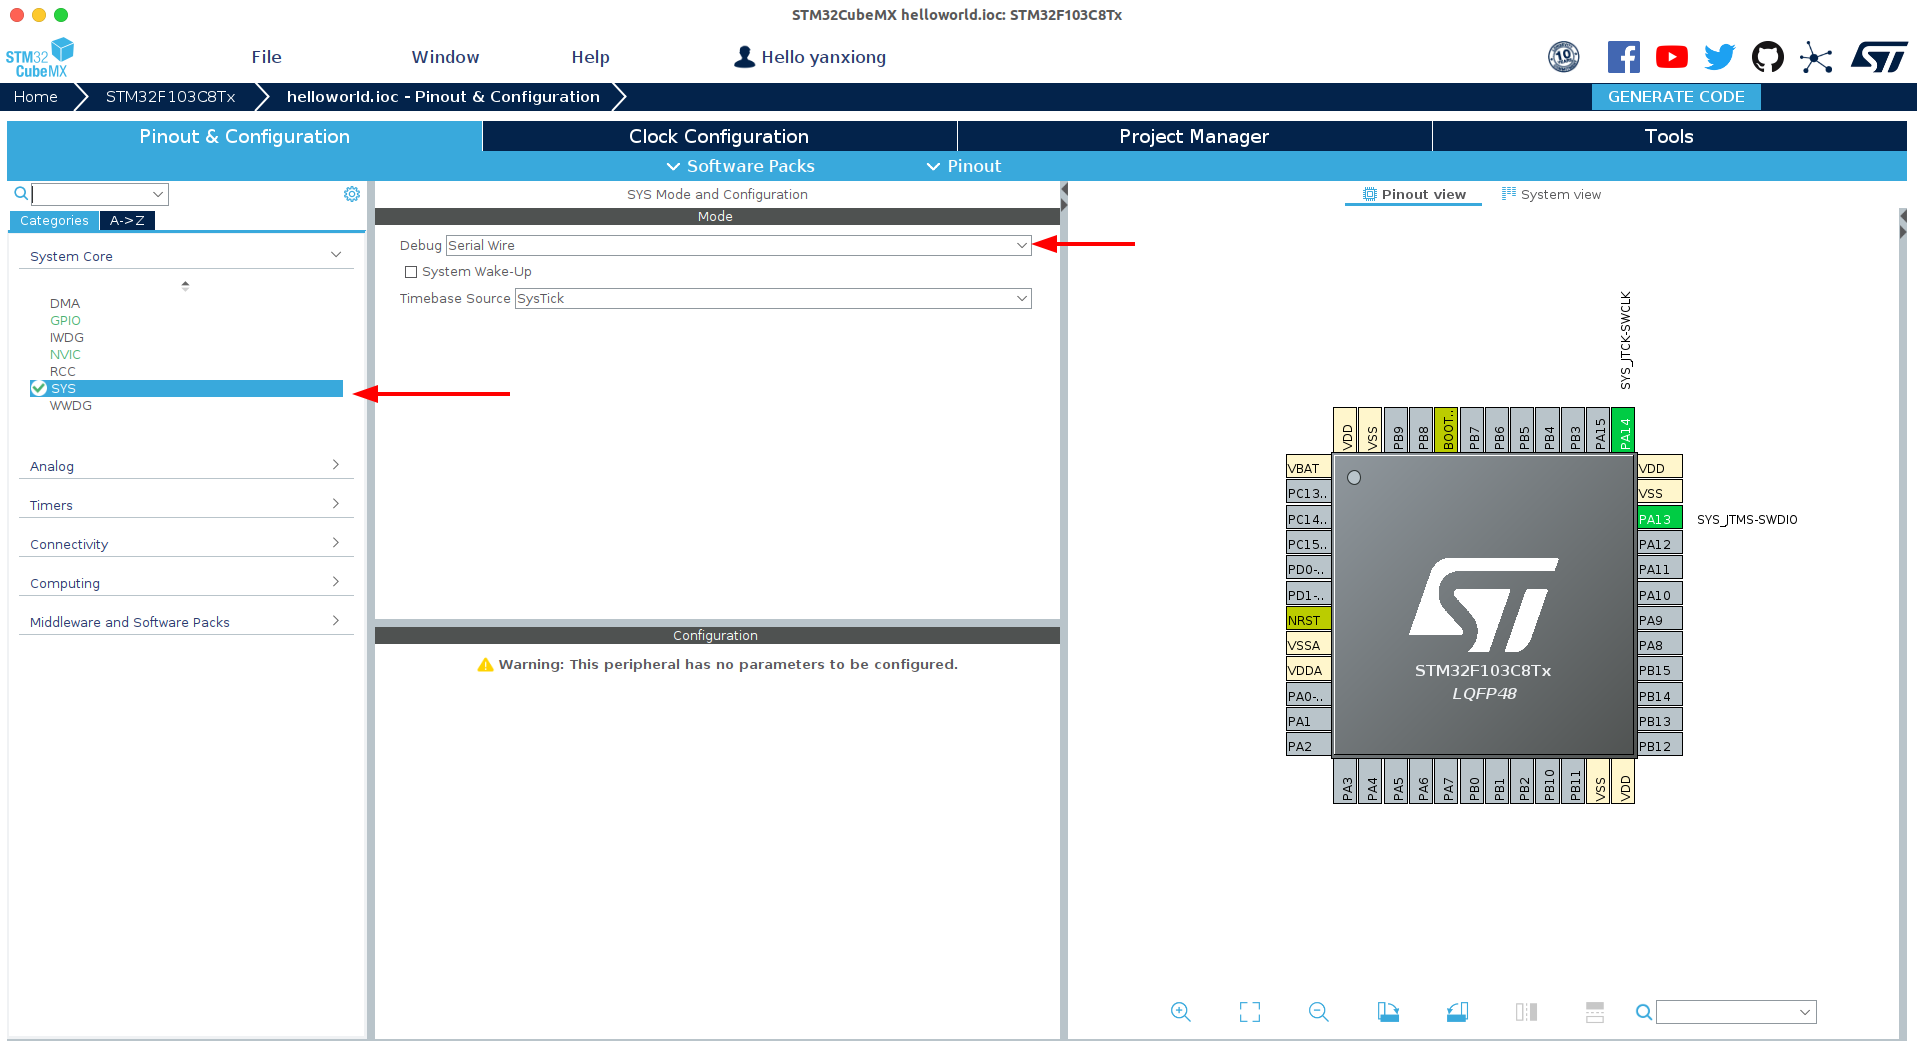Screen dimensions: 1917x1051
Task: Enable the System Wake-Up checkbox
Action: point(410,272)
